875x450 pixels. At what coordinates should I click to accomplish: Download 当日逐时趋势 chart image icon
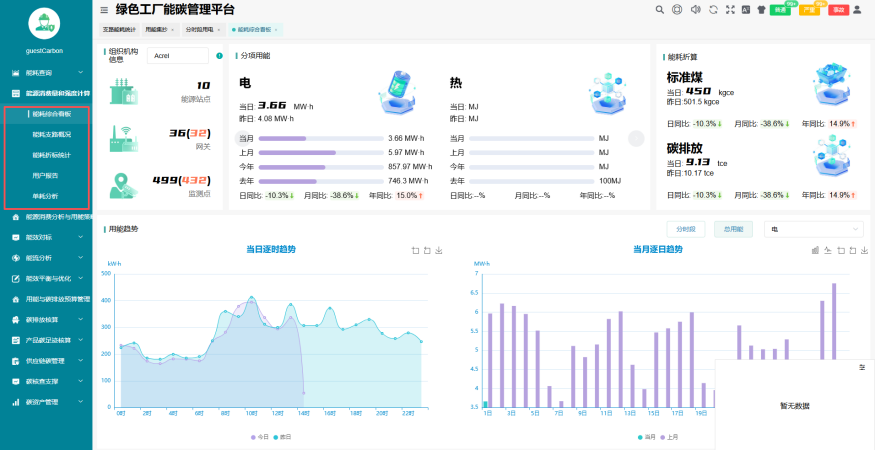[x=439, y=251]
